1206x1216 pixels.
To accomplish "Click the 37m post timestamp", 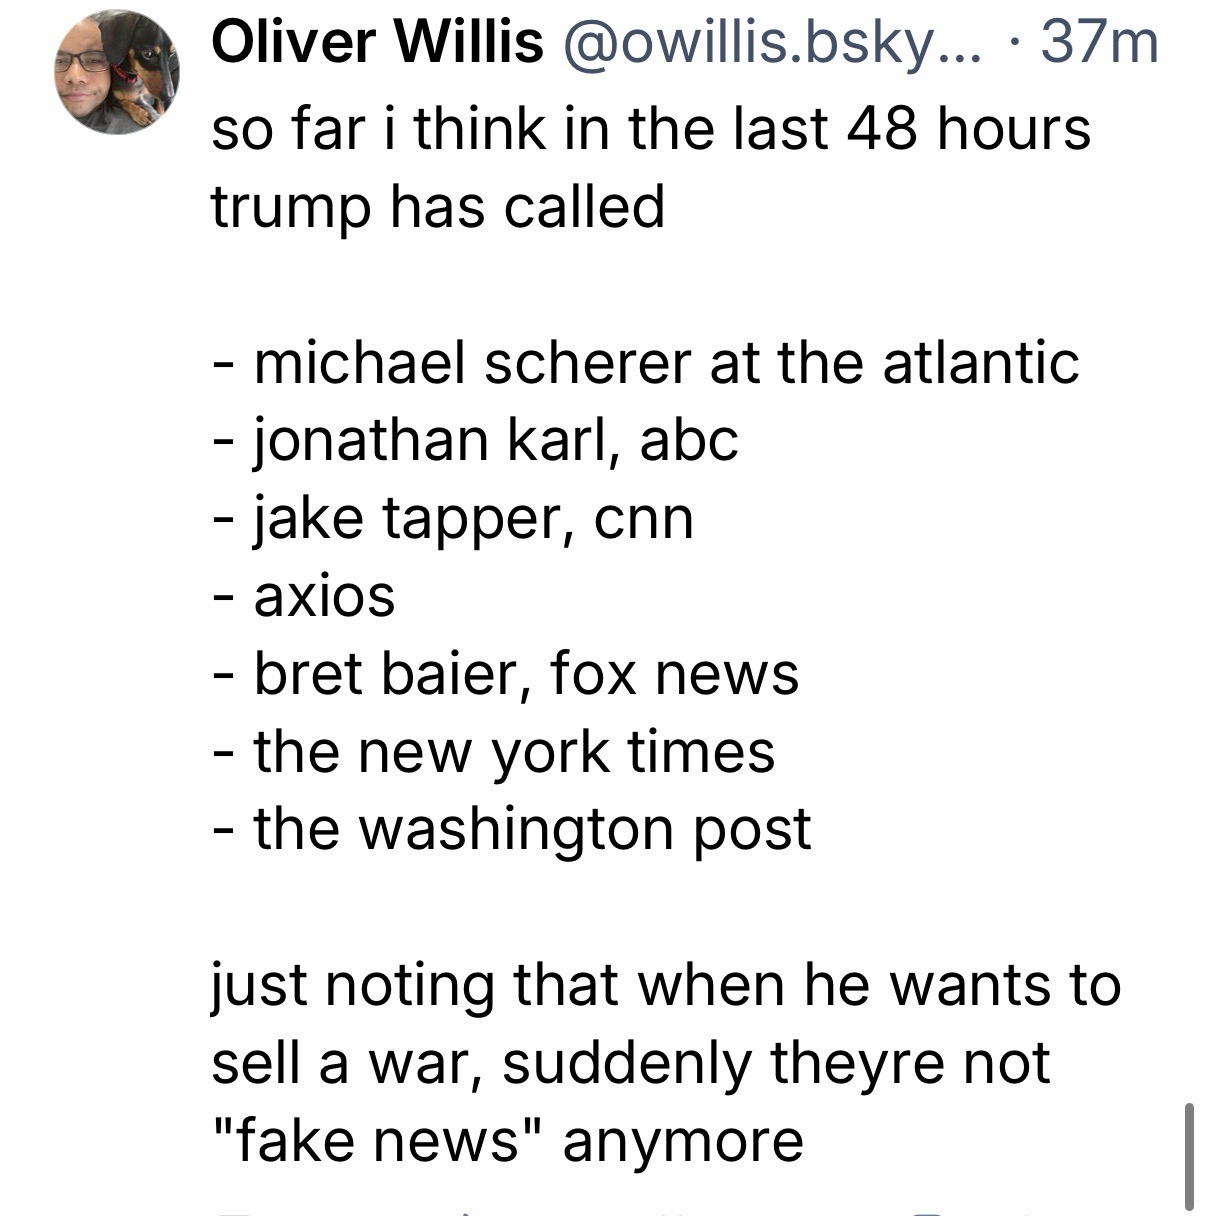I will tap(1099, 43).
